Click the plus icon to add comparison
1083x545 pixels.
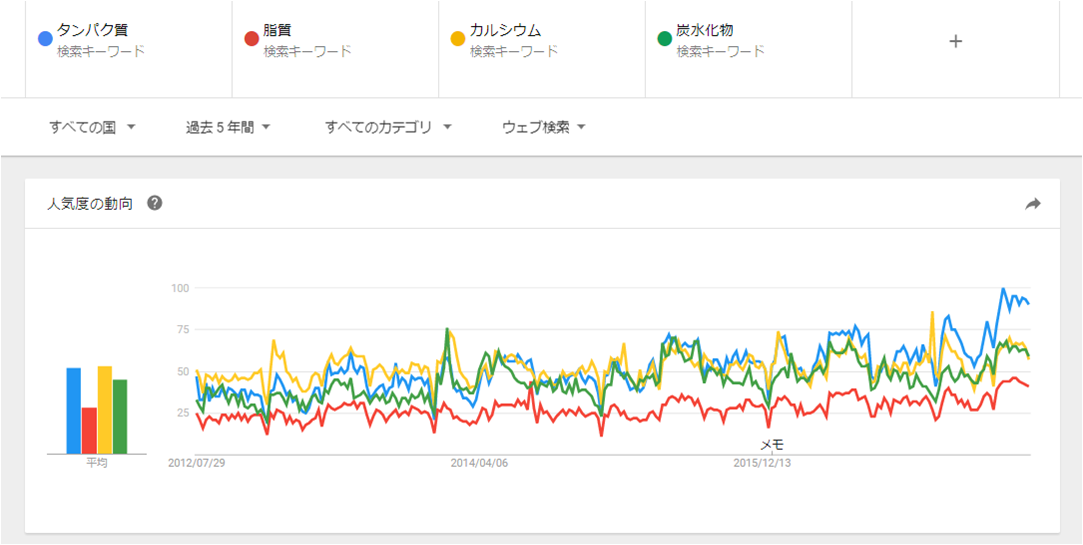tap(955, 41)
